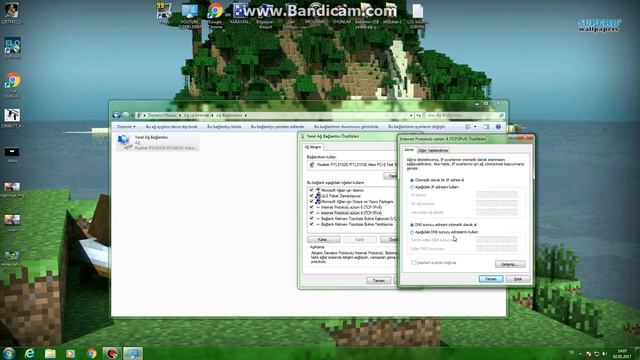Screen dimensions: 640x360
Task: Click 'Bu bağlantının ayarlarını değiştir' command
Action: pos(416,127)
